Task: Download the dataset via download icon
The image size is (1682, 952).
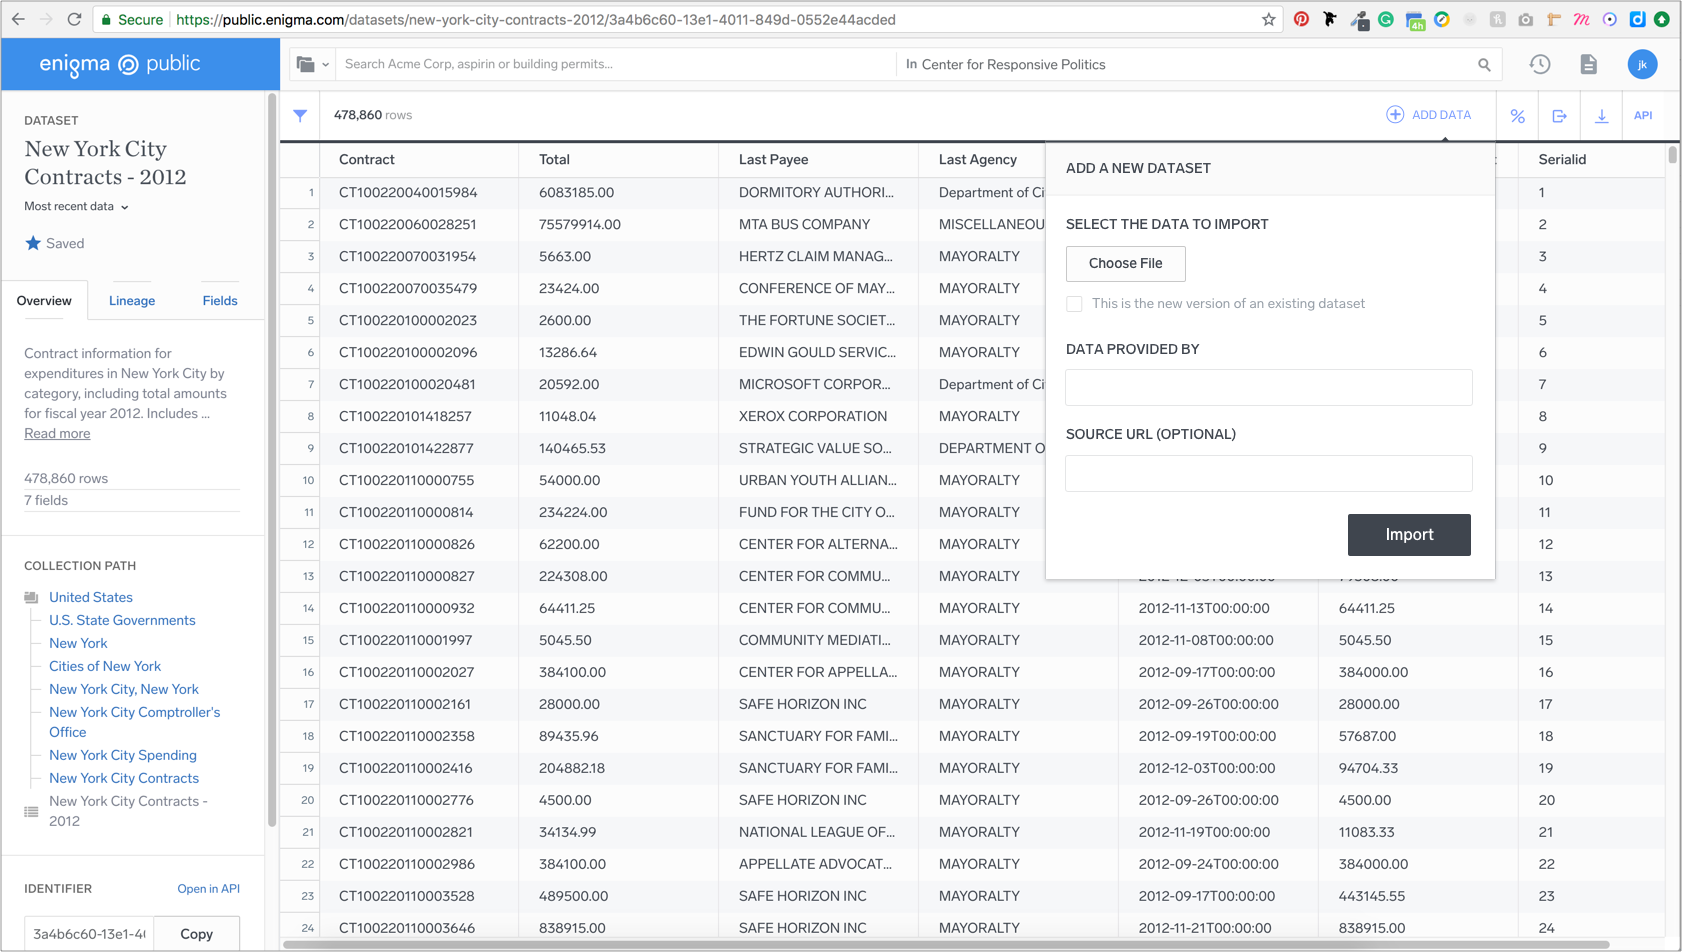Action: click(x=1601, y=116)
